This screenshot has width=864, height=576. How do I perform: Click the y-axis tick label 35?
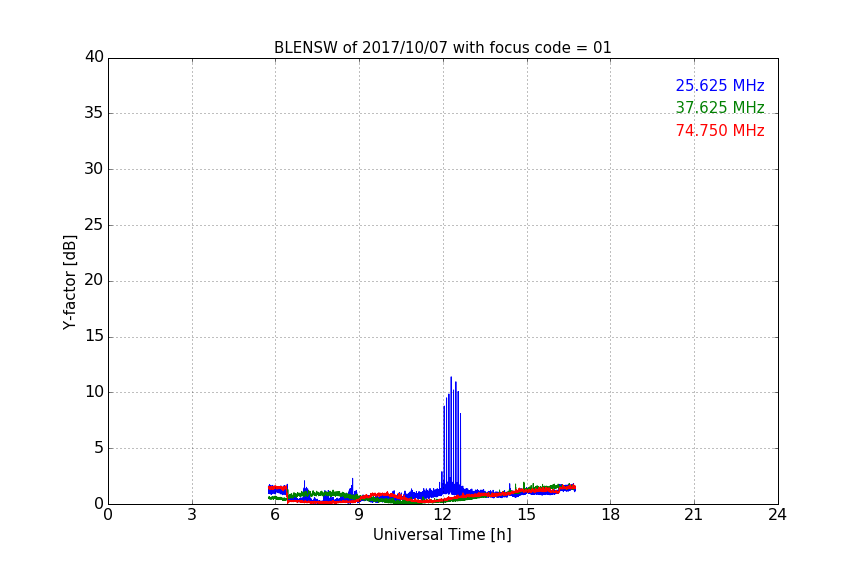(94, 113)
